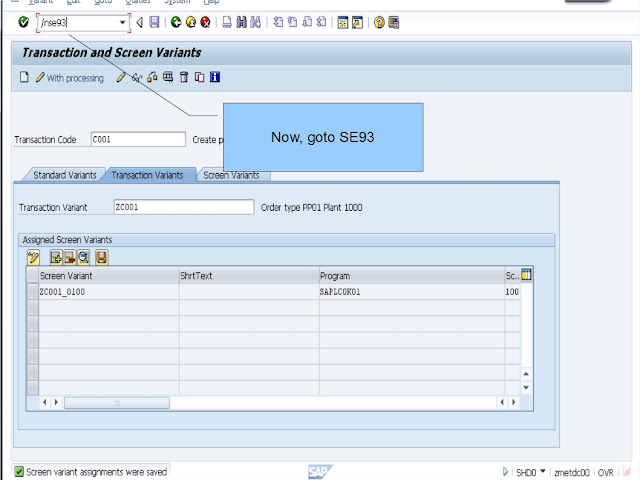Image resolution: width=640 pixels, height=480 pixels.
Task: Select the row marker for ZC001_0100
Action: click(x=33, y=292)
